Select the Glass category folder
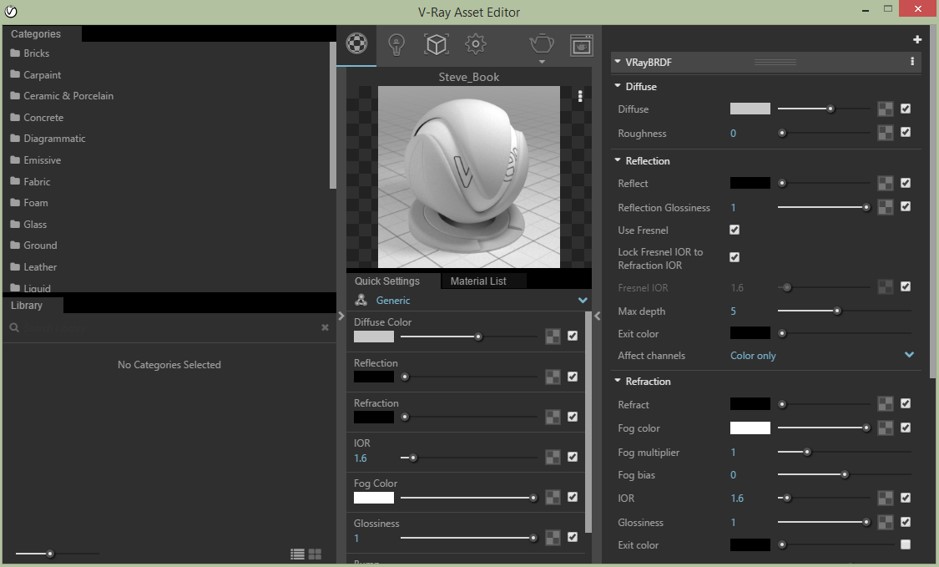939x567 pixels. [35, 224]
